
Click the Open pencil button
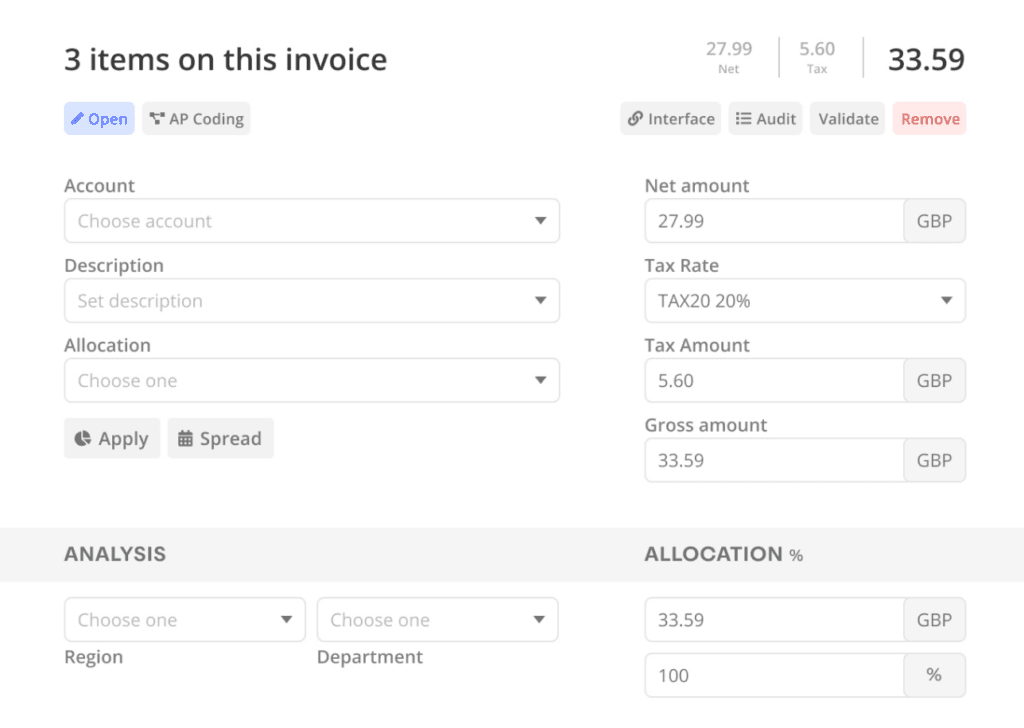(x=99, y=119)
